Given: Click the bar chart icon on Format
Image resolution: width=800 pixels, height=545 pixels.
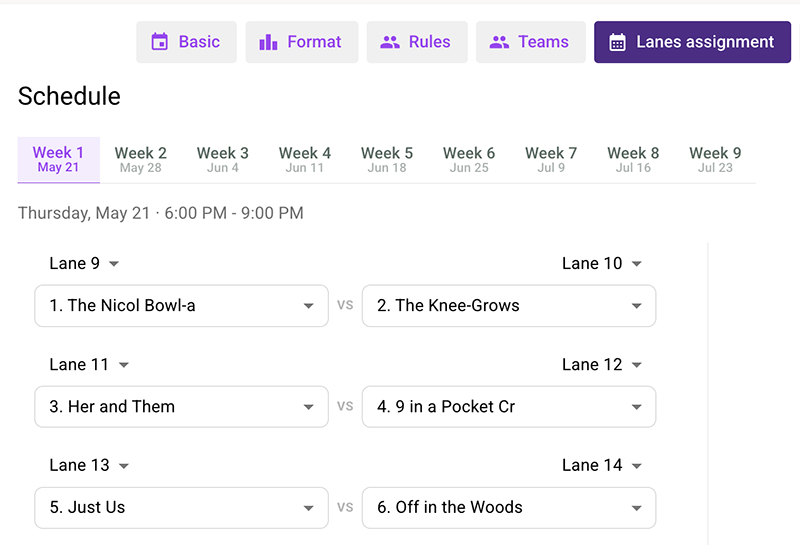Looking at the screenshot, I should tap(268, 42).
